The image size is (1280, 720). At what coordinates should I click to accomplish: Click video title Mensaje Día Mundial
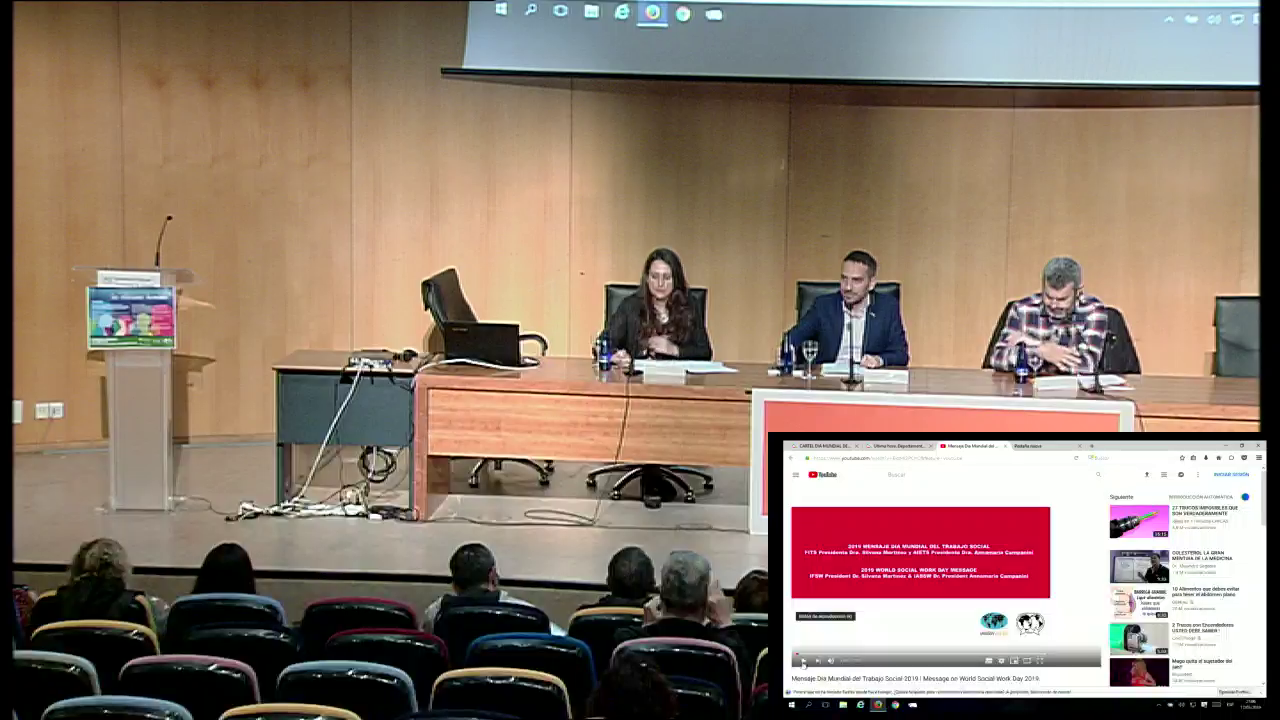coord(915,678)
